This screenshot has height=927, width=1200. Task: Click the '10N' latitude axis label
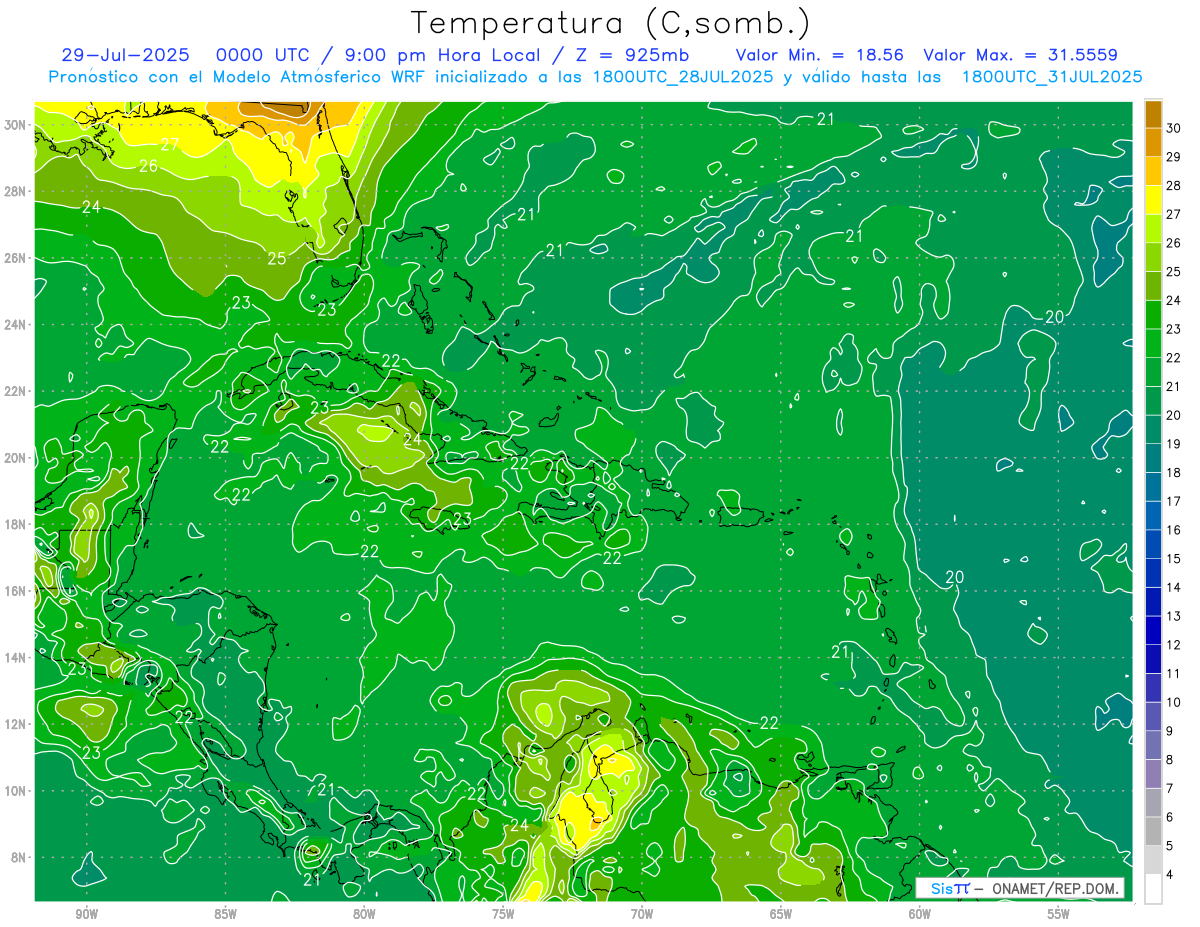15,791
